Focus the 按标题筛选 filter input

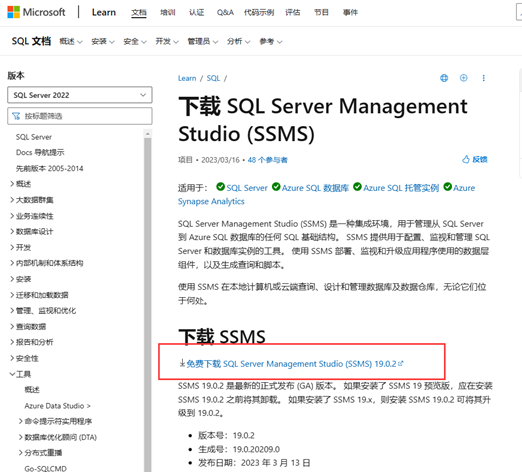80,116
